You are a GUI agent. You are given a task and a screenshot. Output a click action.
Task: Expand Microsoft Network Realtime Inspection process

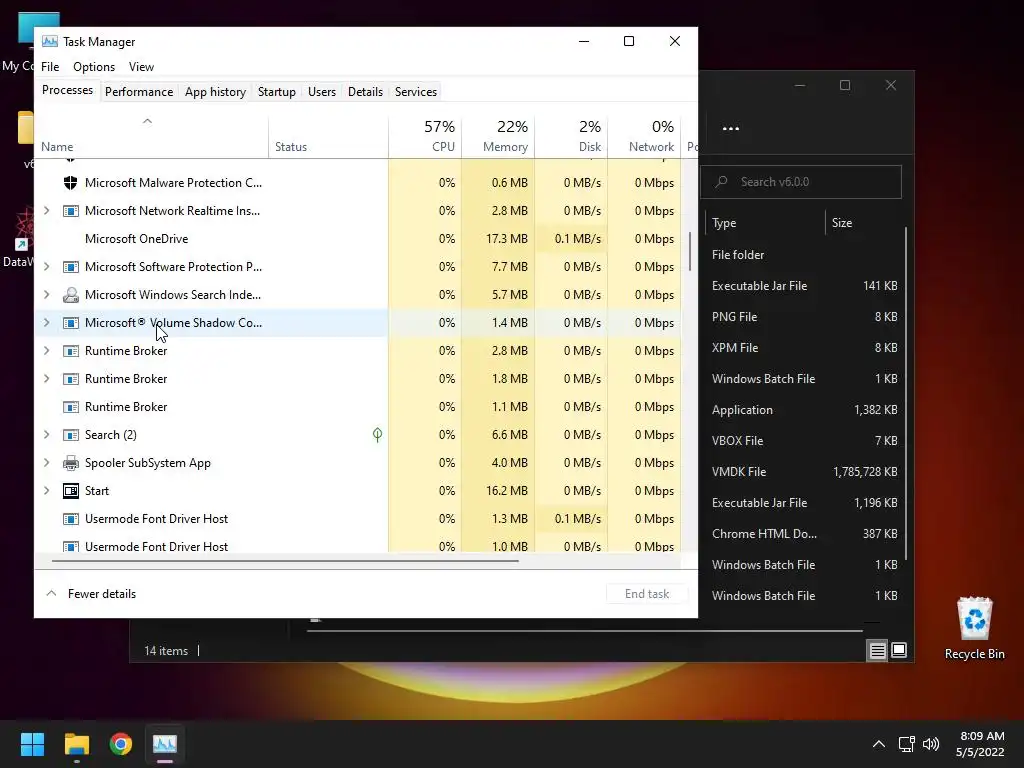pos(46,211)
